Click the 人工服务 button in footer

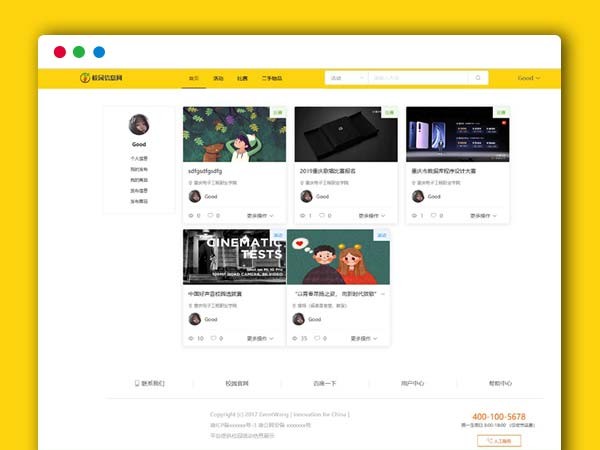point(498,440)
